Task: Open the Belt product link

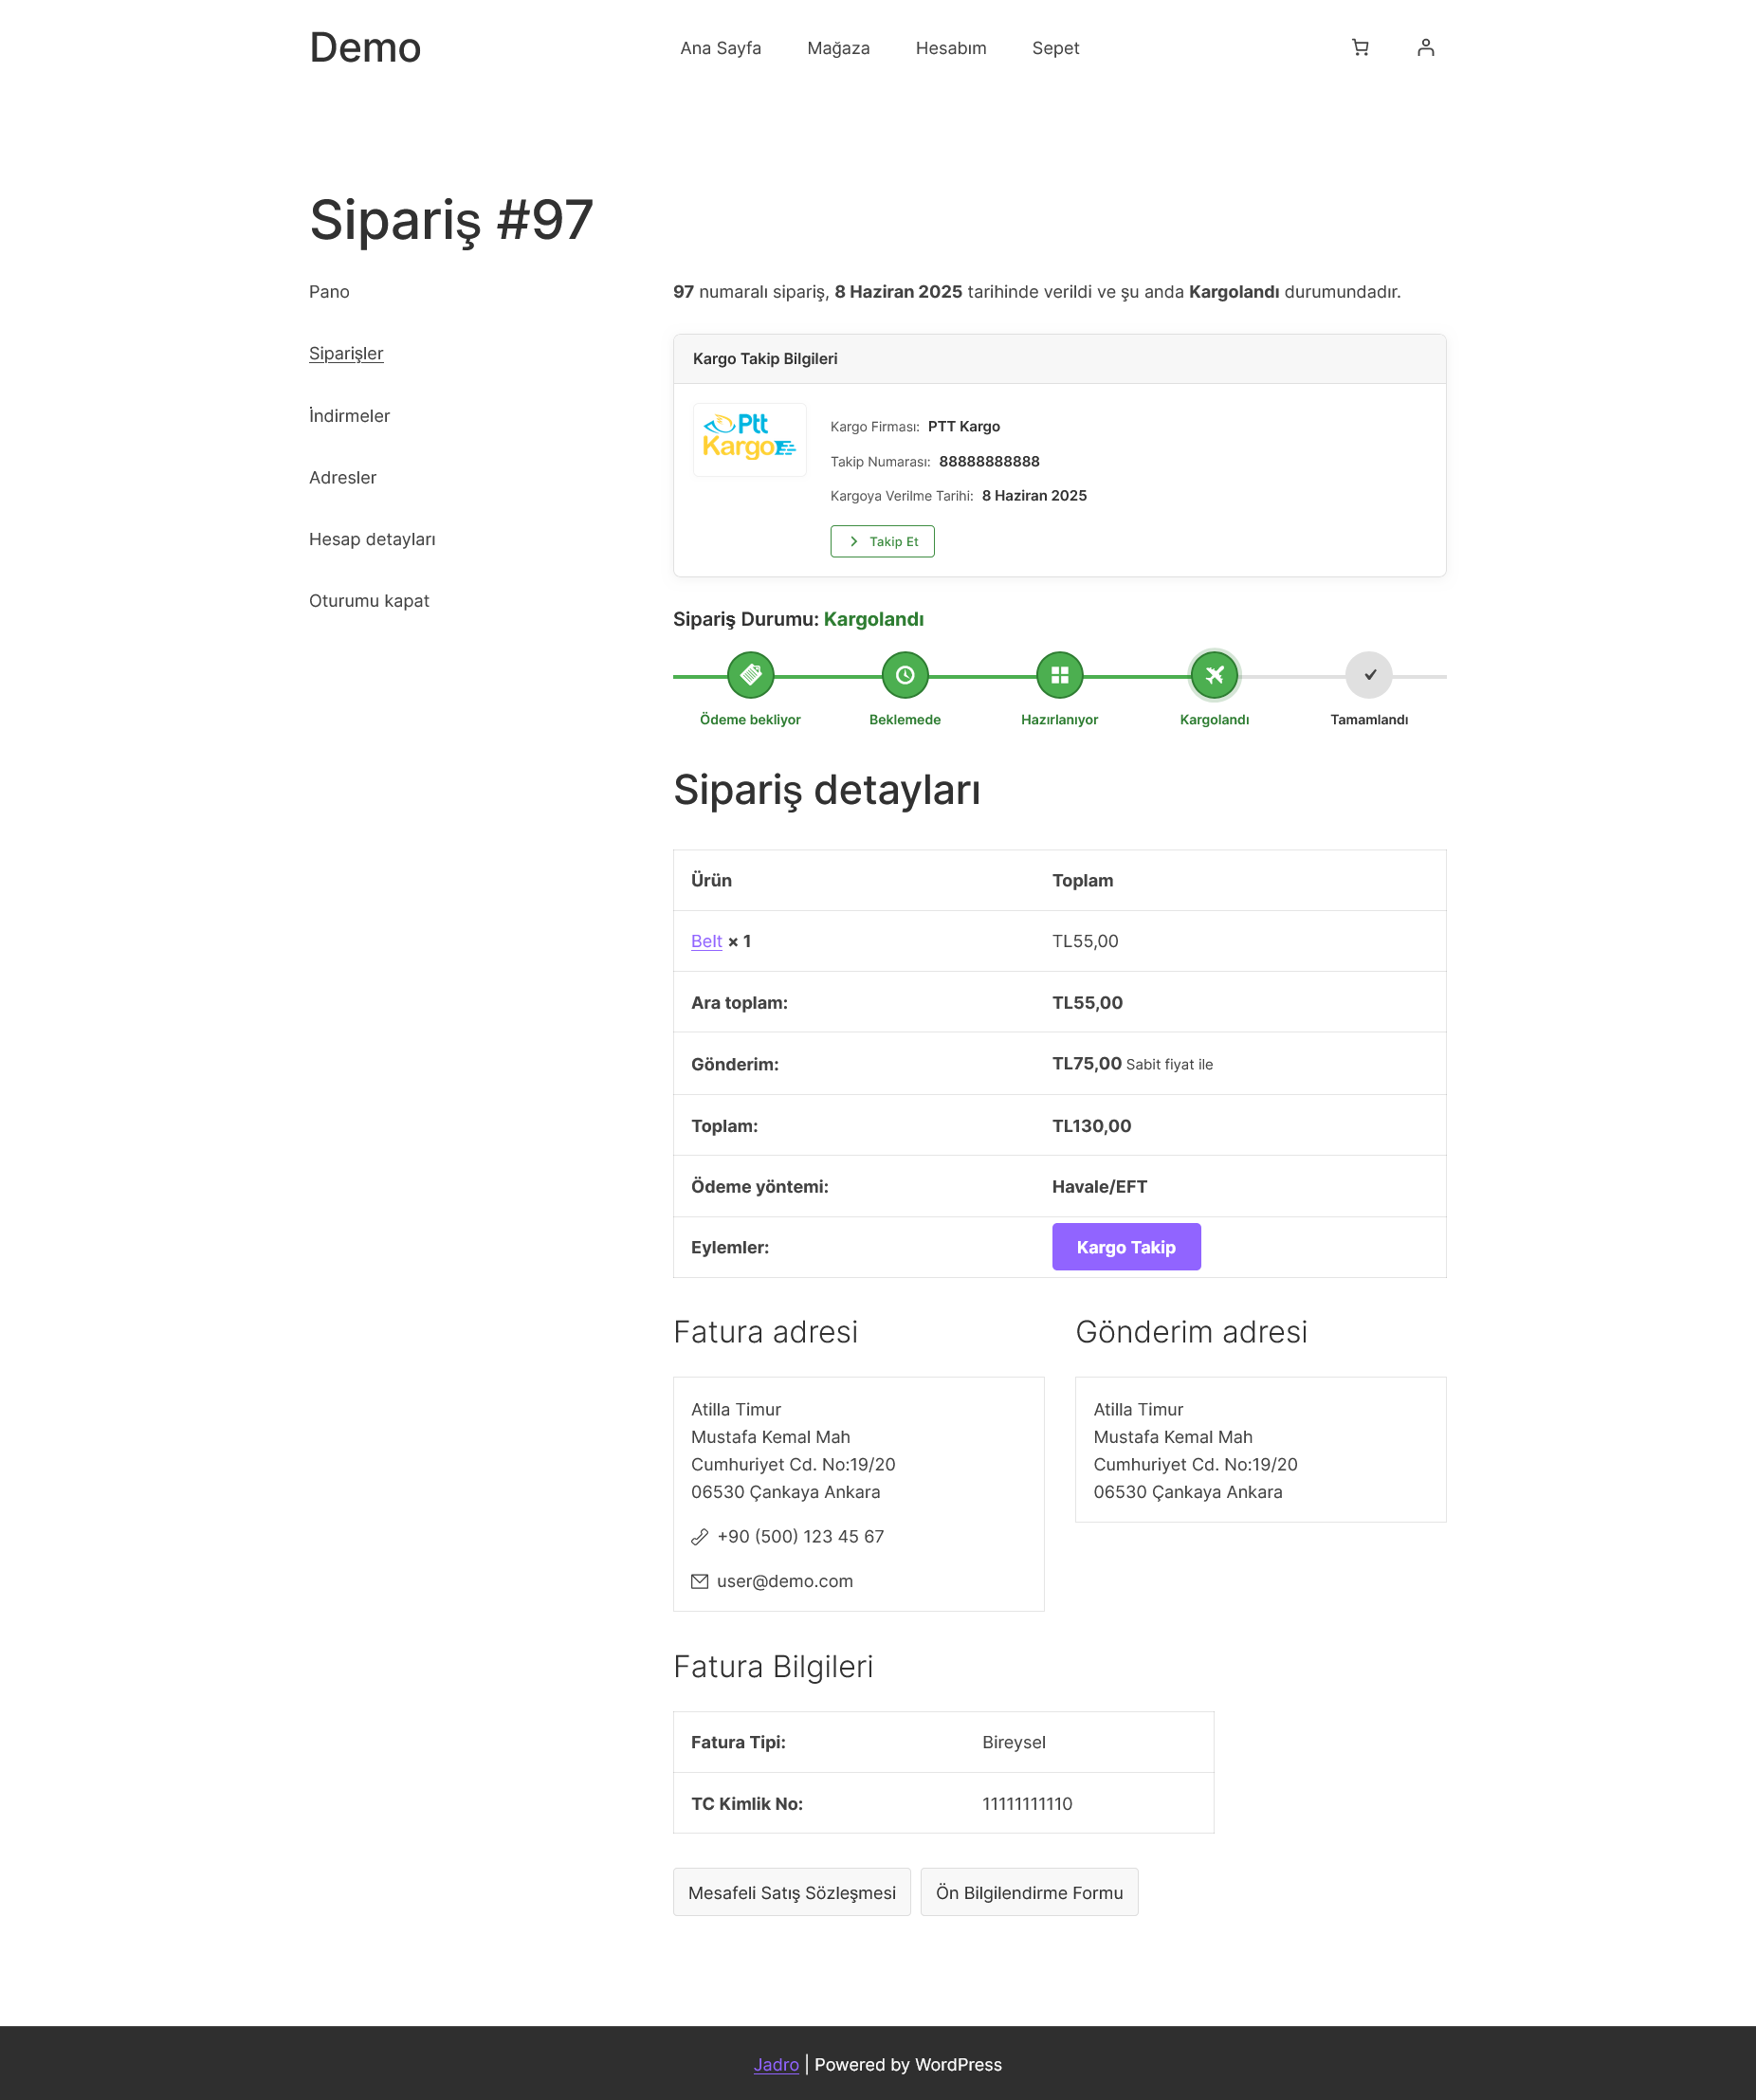Action: click(x=706, y=941)
